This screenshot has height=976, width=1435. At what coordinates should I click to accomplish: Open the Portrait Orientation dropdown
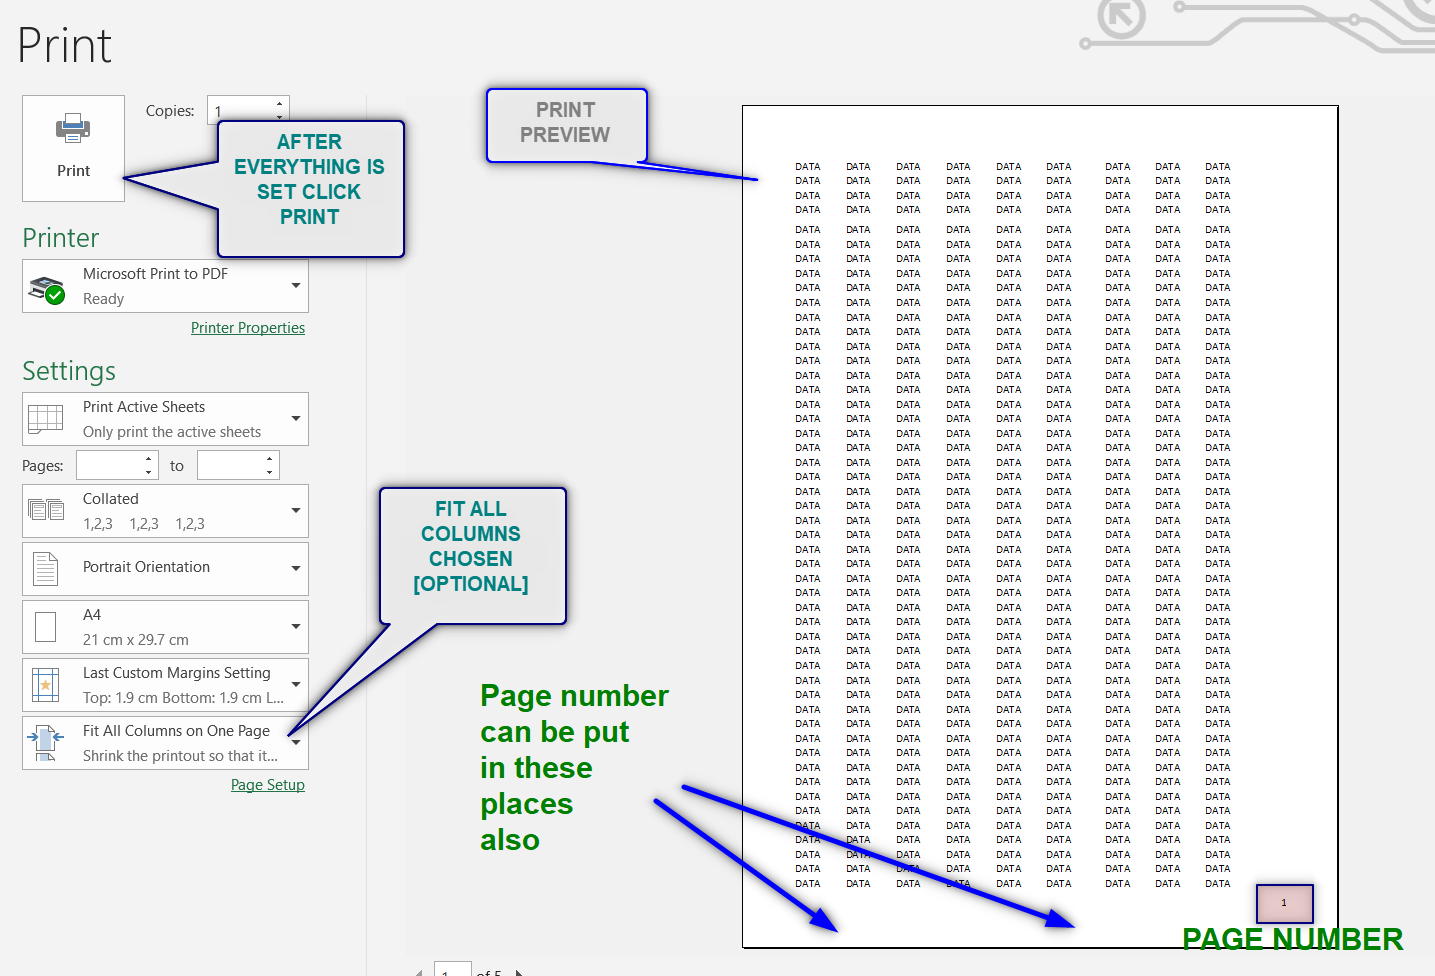point(165,568)
